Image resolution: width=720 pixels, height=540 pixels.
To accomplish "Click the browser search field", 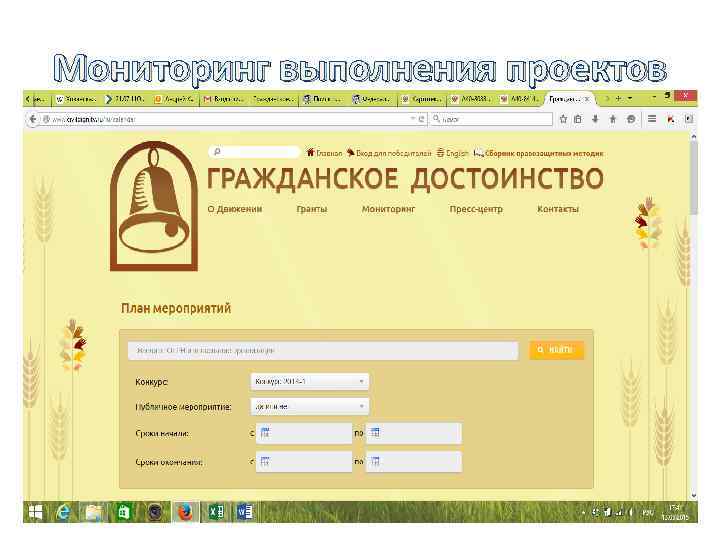I will (x=491, y=119).
